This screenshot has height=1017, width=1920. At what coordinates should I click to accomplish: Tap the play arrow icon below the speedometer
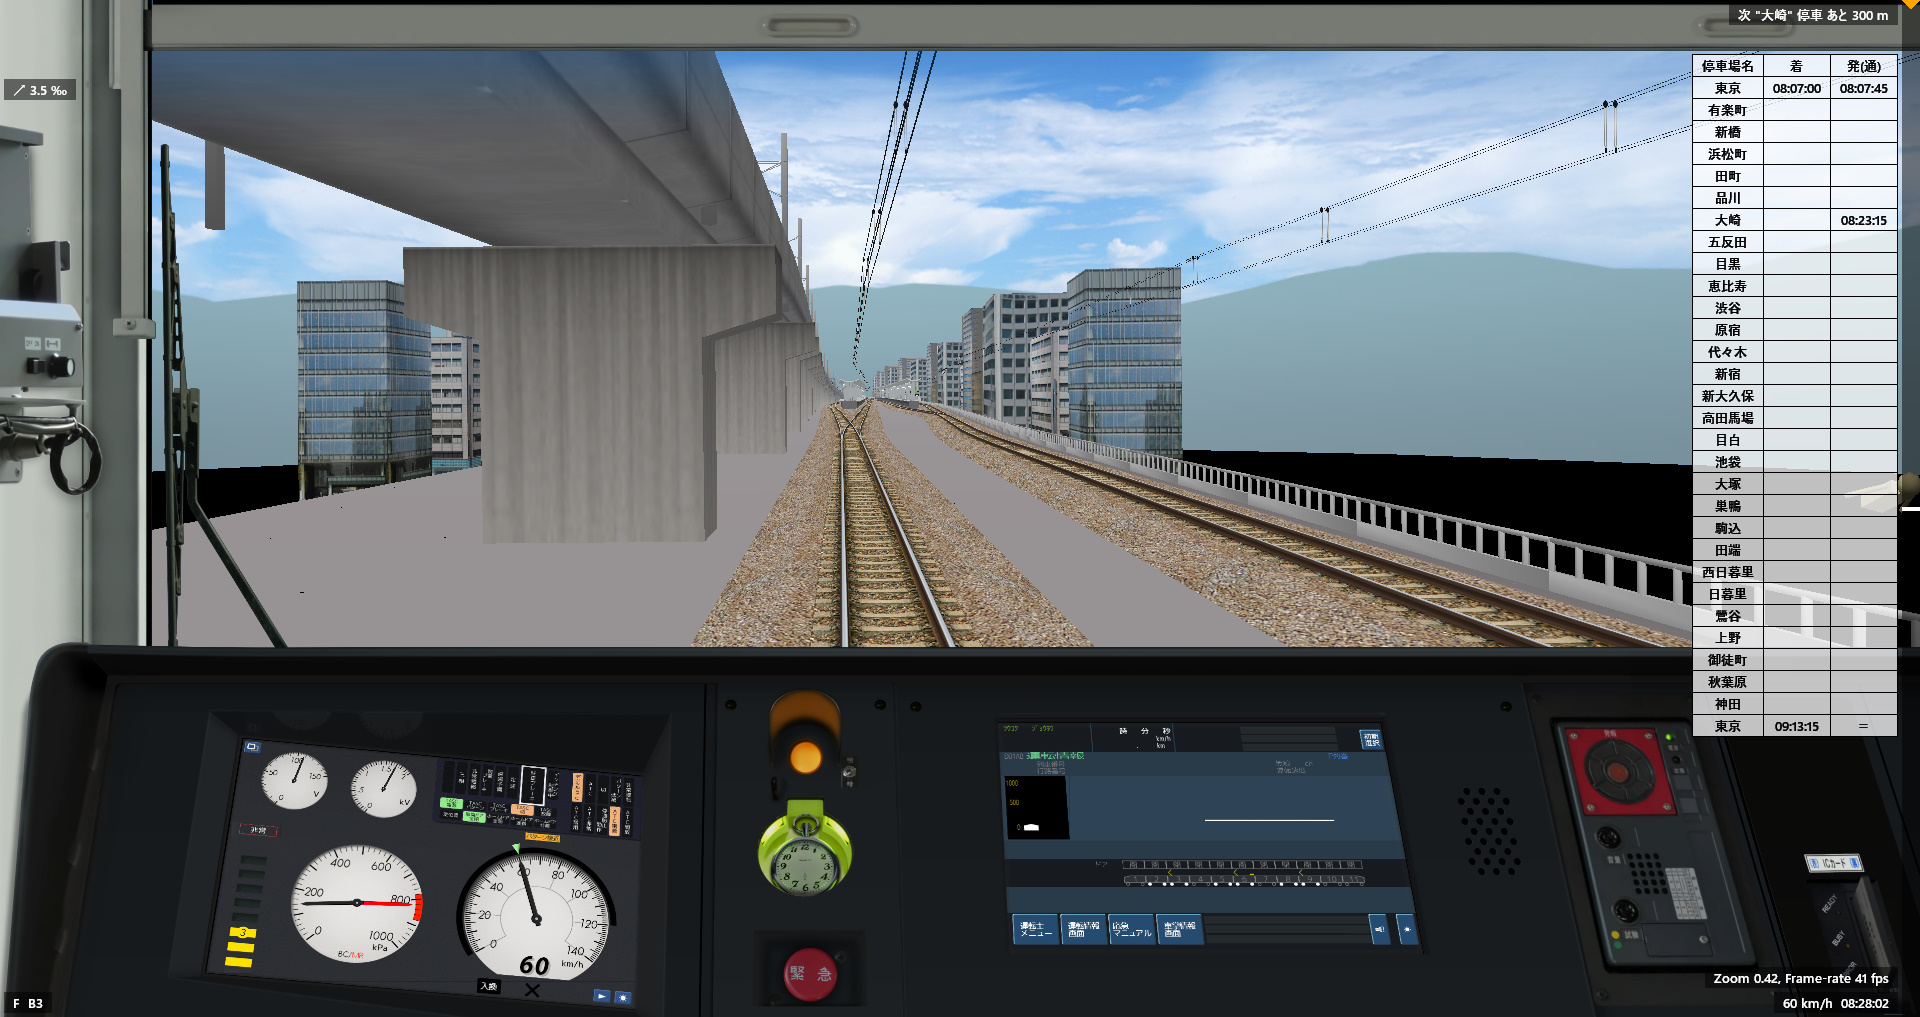coord(601,996)
